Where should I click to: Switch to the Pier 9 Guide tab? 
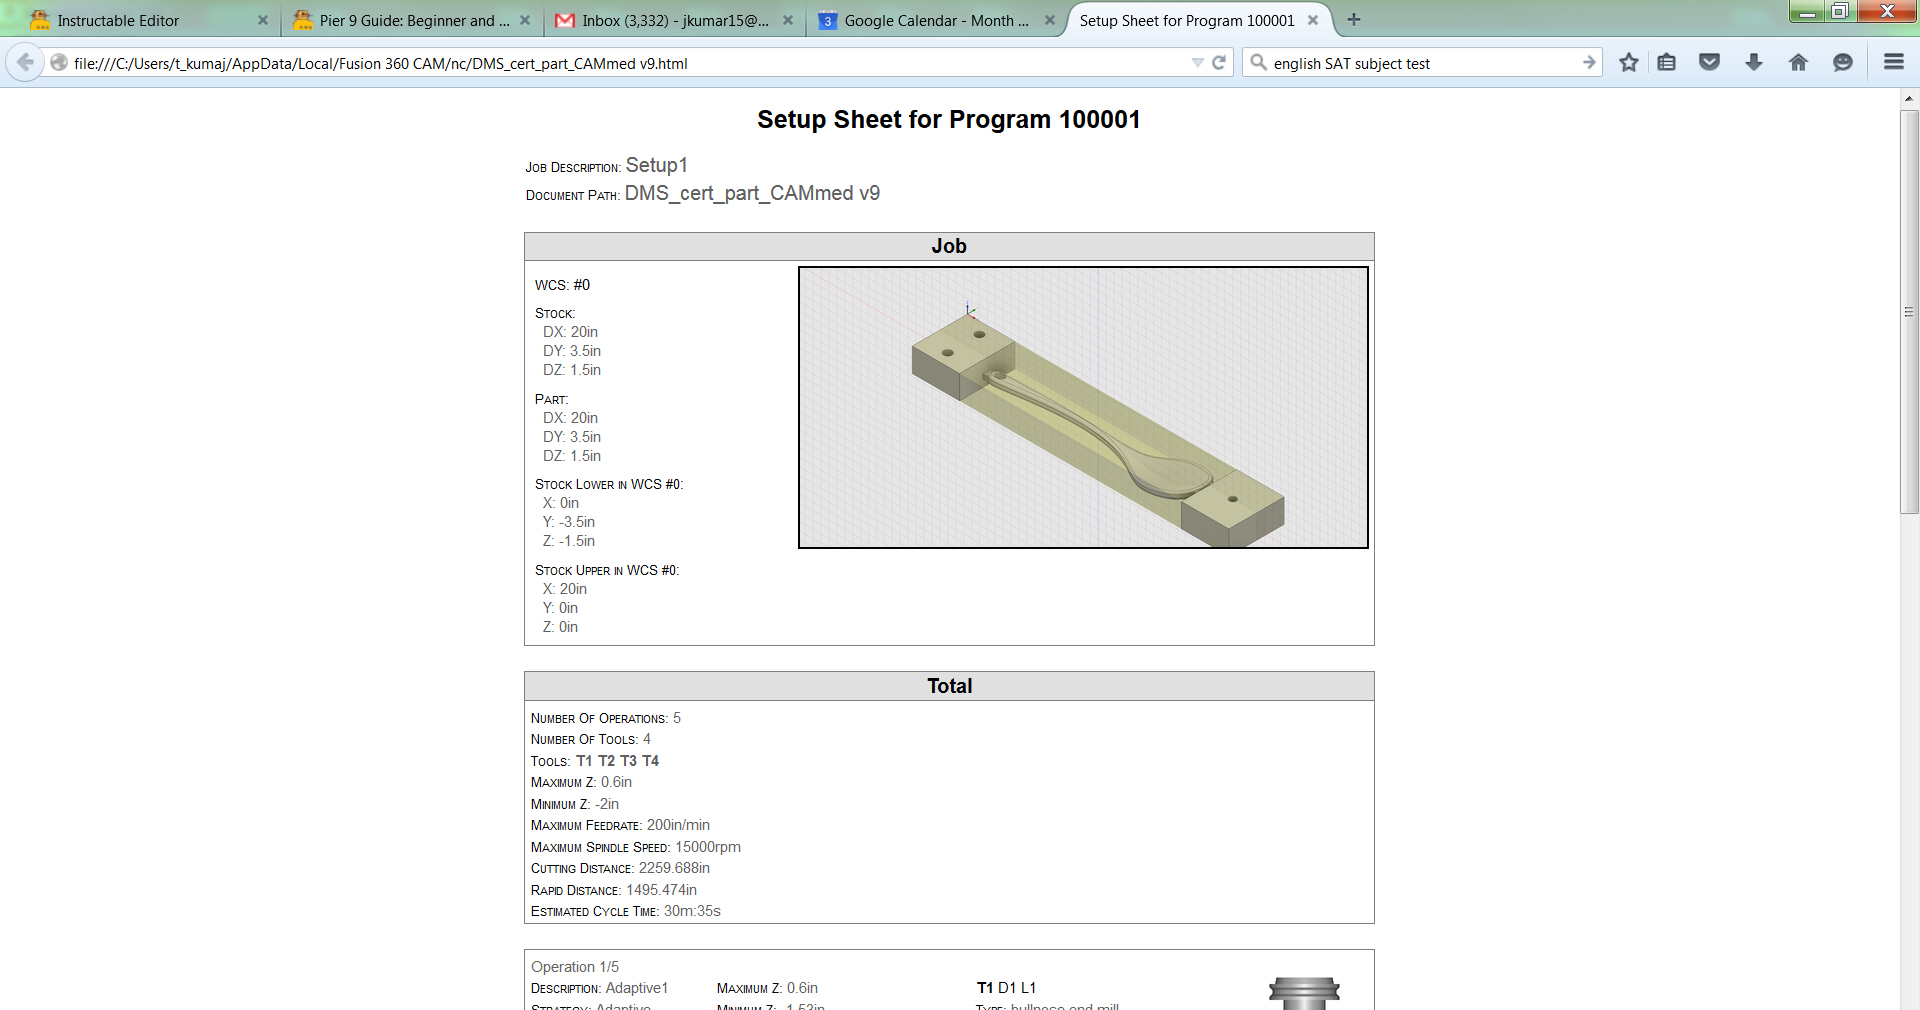[x=412, y=20]
